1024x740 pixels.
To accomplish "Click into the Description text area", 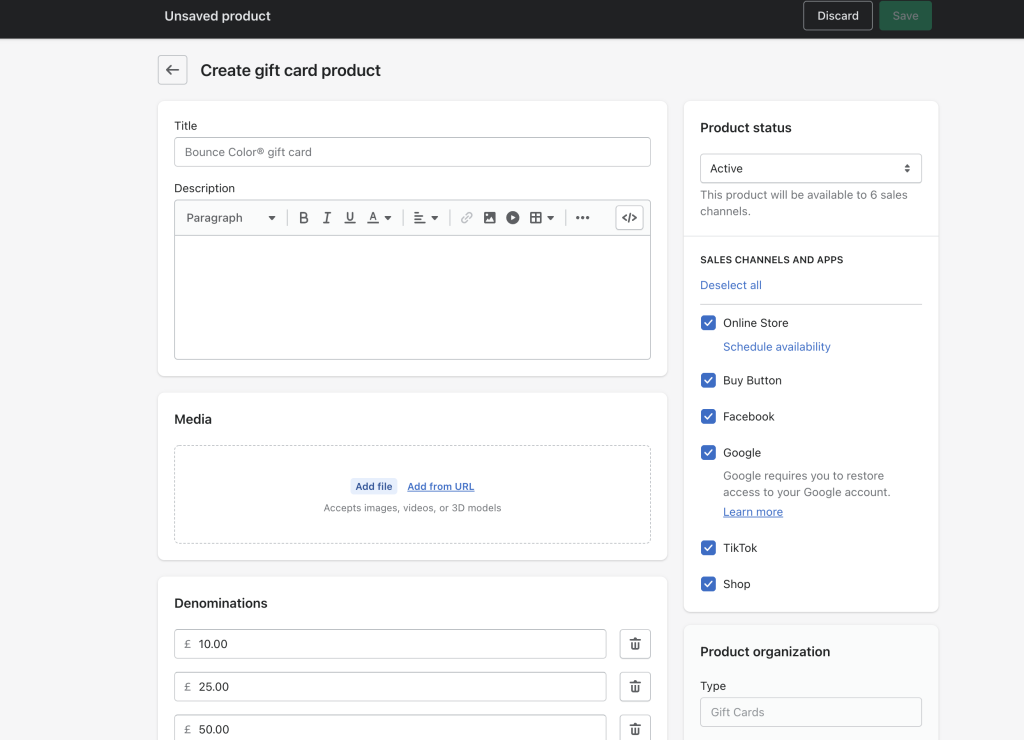I will (x=412, y=297).
